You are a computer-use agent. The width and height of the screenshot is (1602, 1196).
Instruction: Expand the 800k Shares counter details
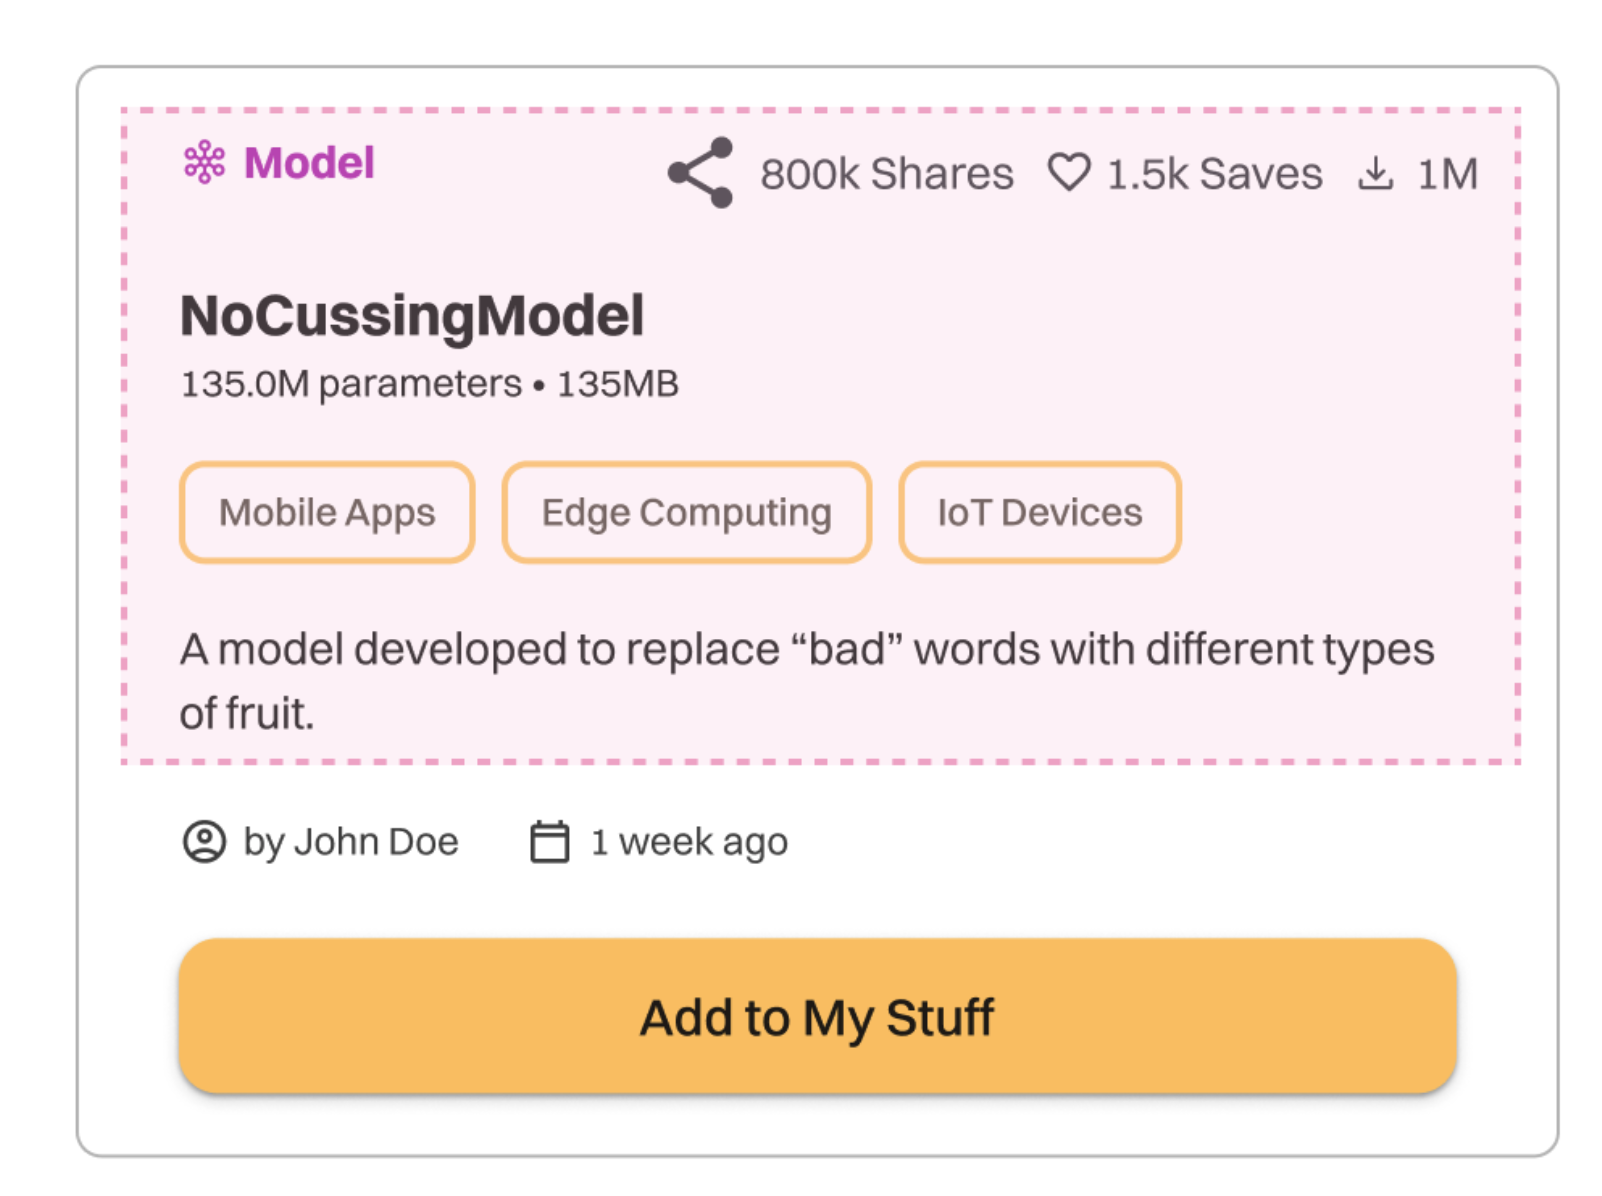[886, 173]
